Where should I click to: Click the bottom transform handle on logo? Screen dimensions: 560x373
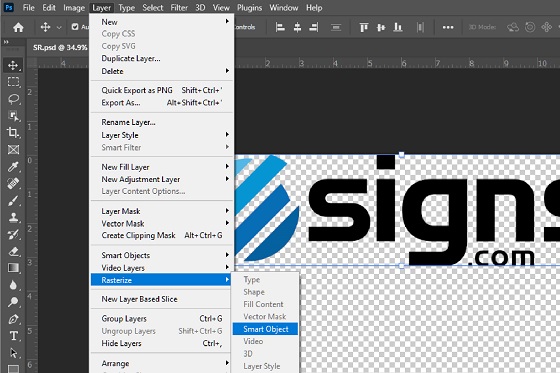(x=401, y=265)
